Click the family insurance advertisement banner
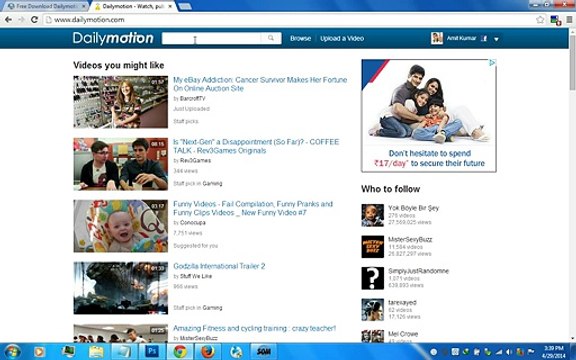The image size is (576, 360). tap(429, 115)
